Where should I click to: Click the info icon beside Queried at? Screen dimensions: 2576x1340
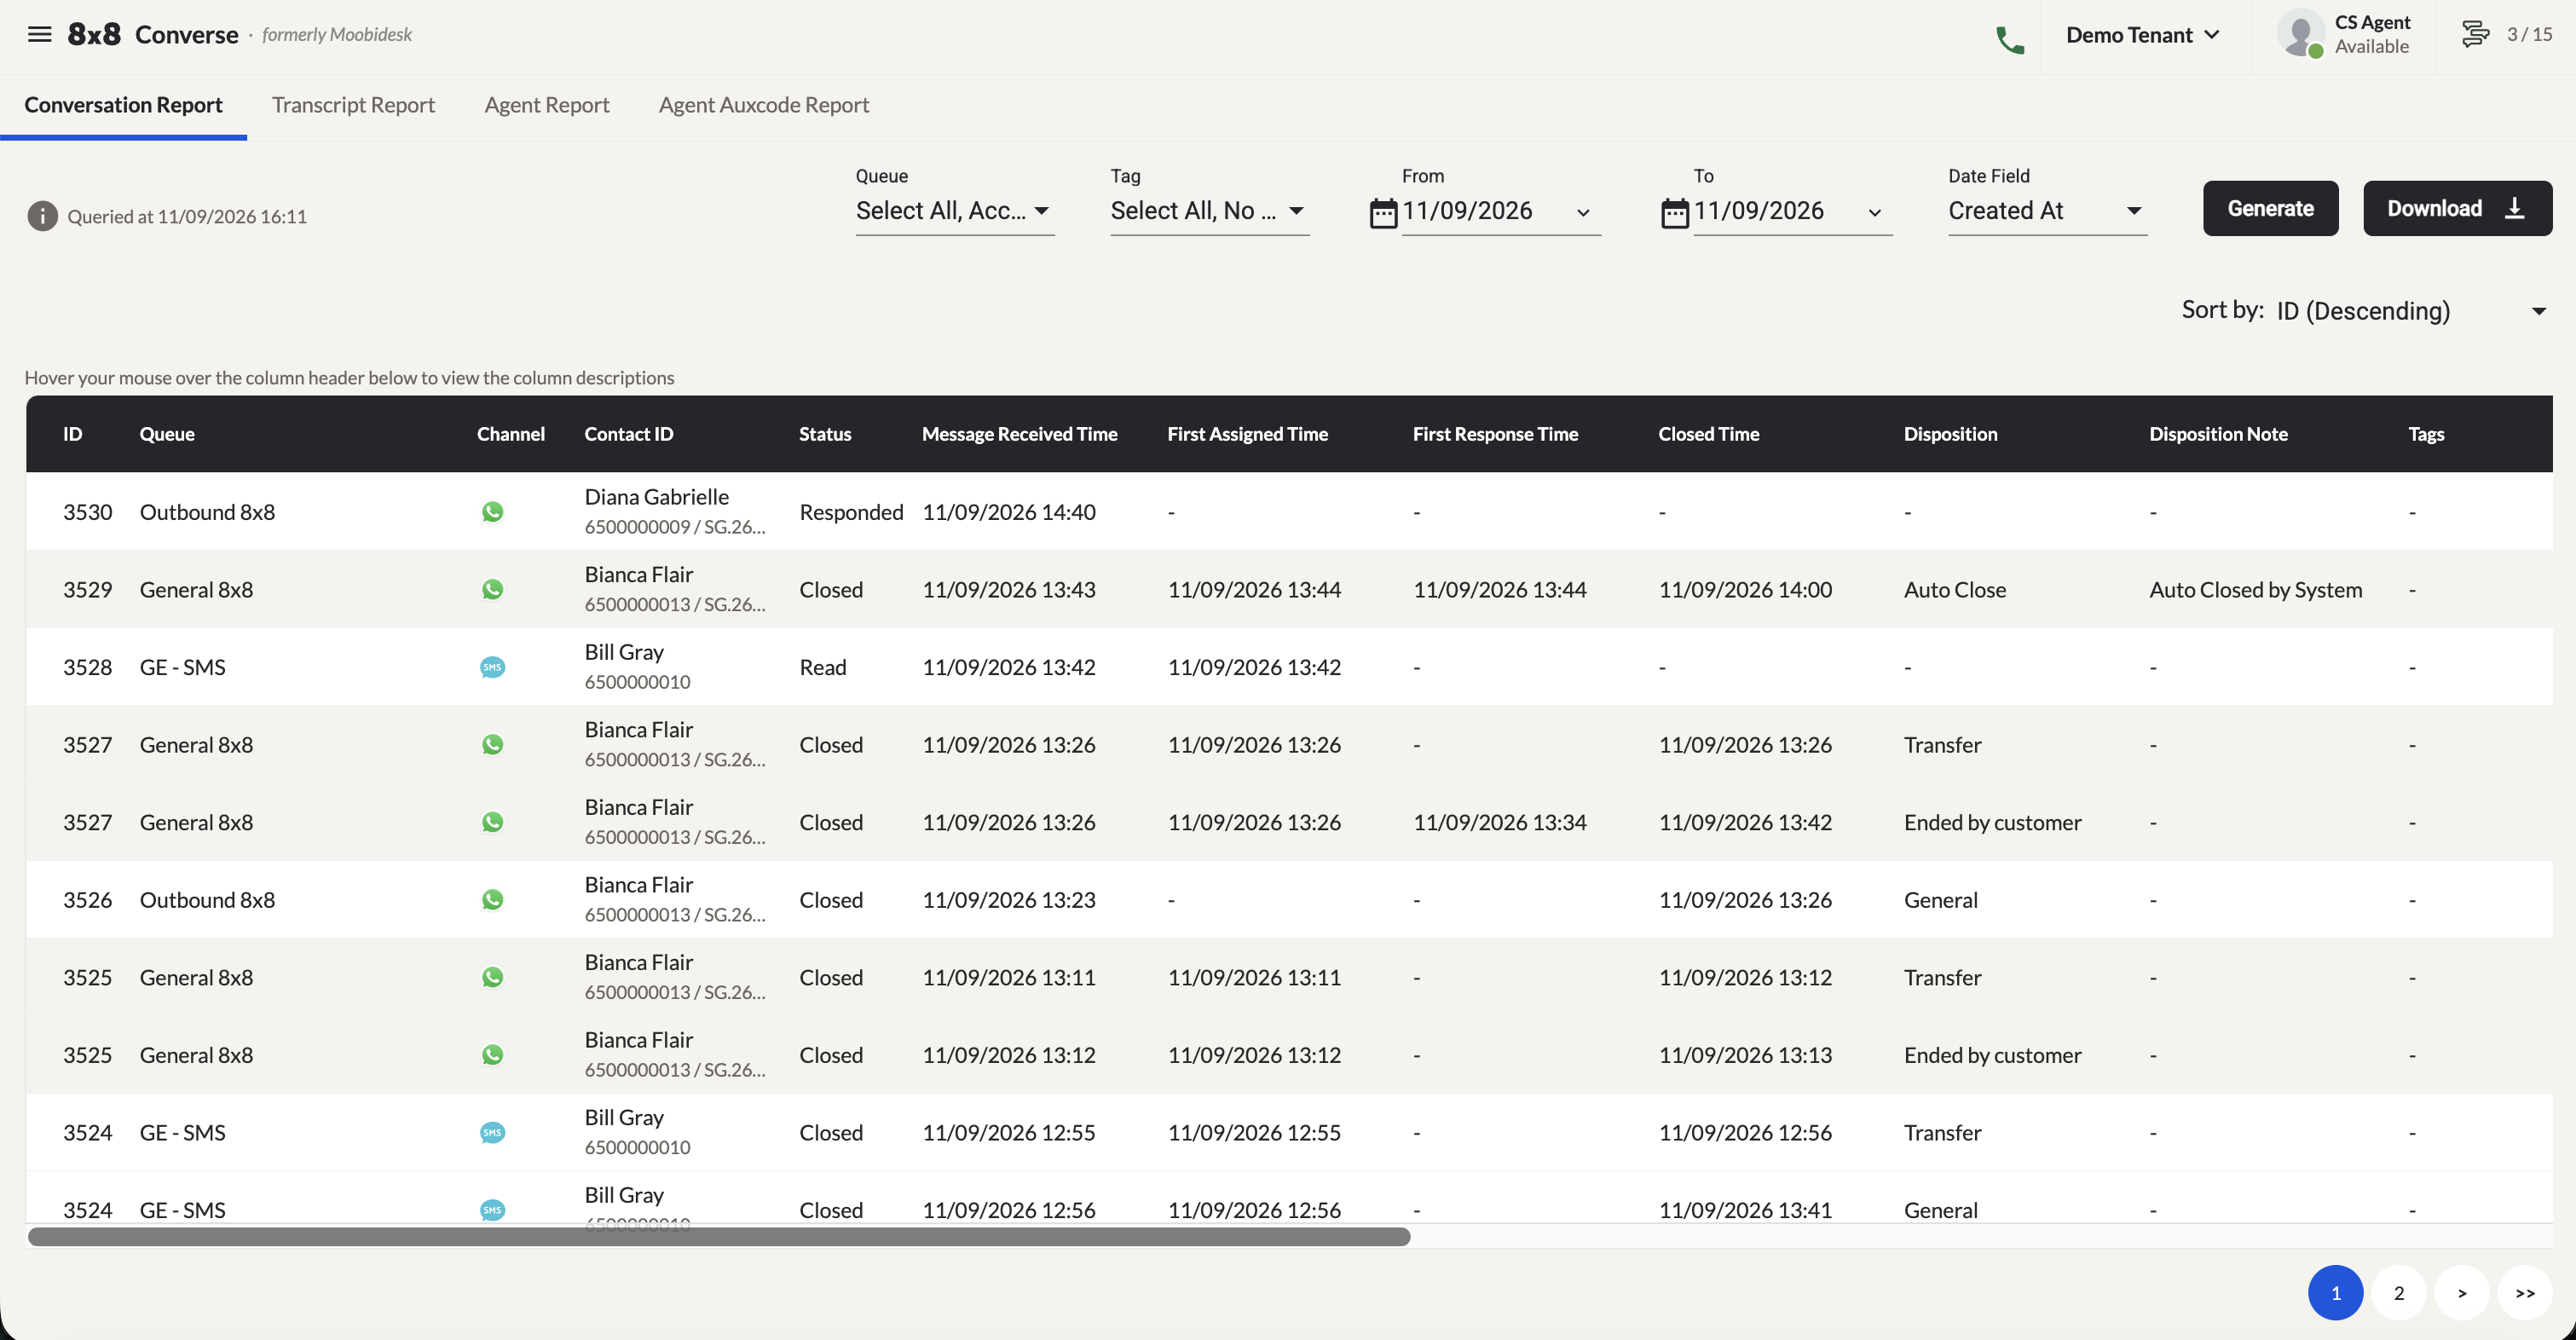[42, 216]
